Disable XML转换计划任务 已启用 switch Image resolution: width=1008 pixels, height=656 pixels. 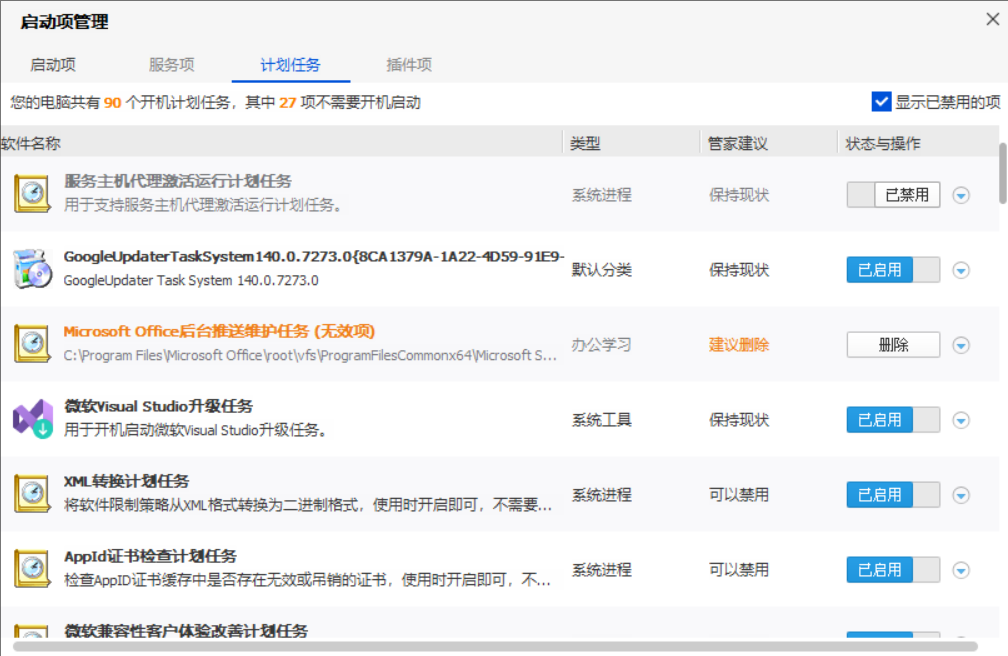pyautogui.click(x=893, y=495)
